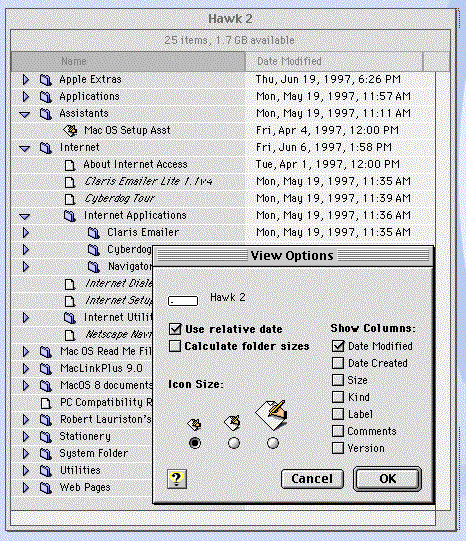The width and height of the screenshot is (466, 541).
Task: Enable the Comments column checkbox
Action: pyautogui.click(x=338, y=431)
